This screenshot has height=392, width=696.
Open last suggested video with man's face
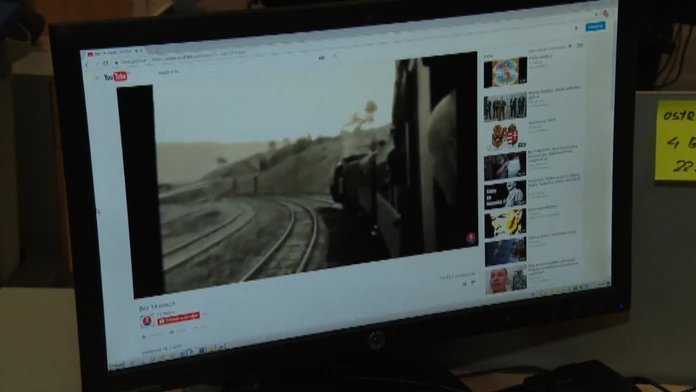(x=506, y=279)
